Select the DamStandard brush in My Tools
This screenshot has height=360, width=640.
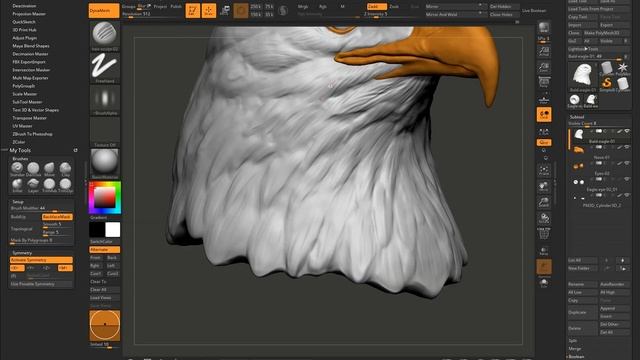[x=33, y=168]
